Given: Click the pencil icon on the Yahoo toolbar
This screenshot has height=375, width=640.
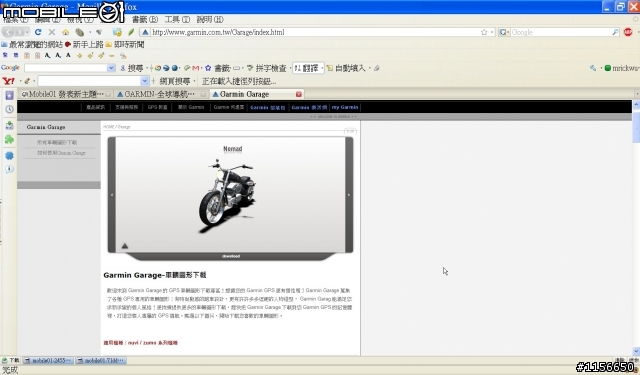Looking at the screenshot, I should [x=27, y=81].
